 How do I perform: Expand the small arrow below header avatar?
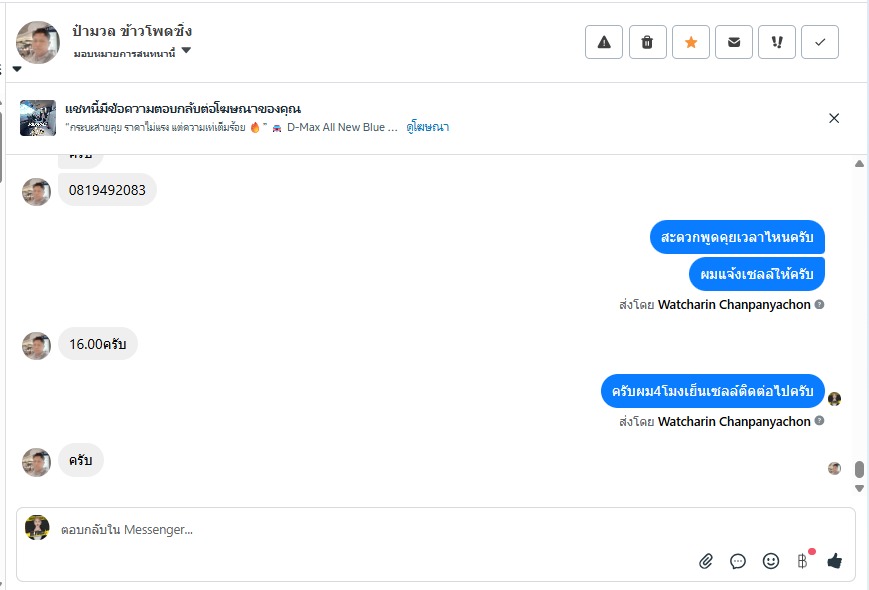[17, 69]
